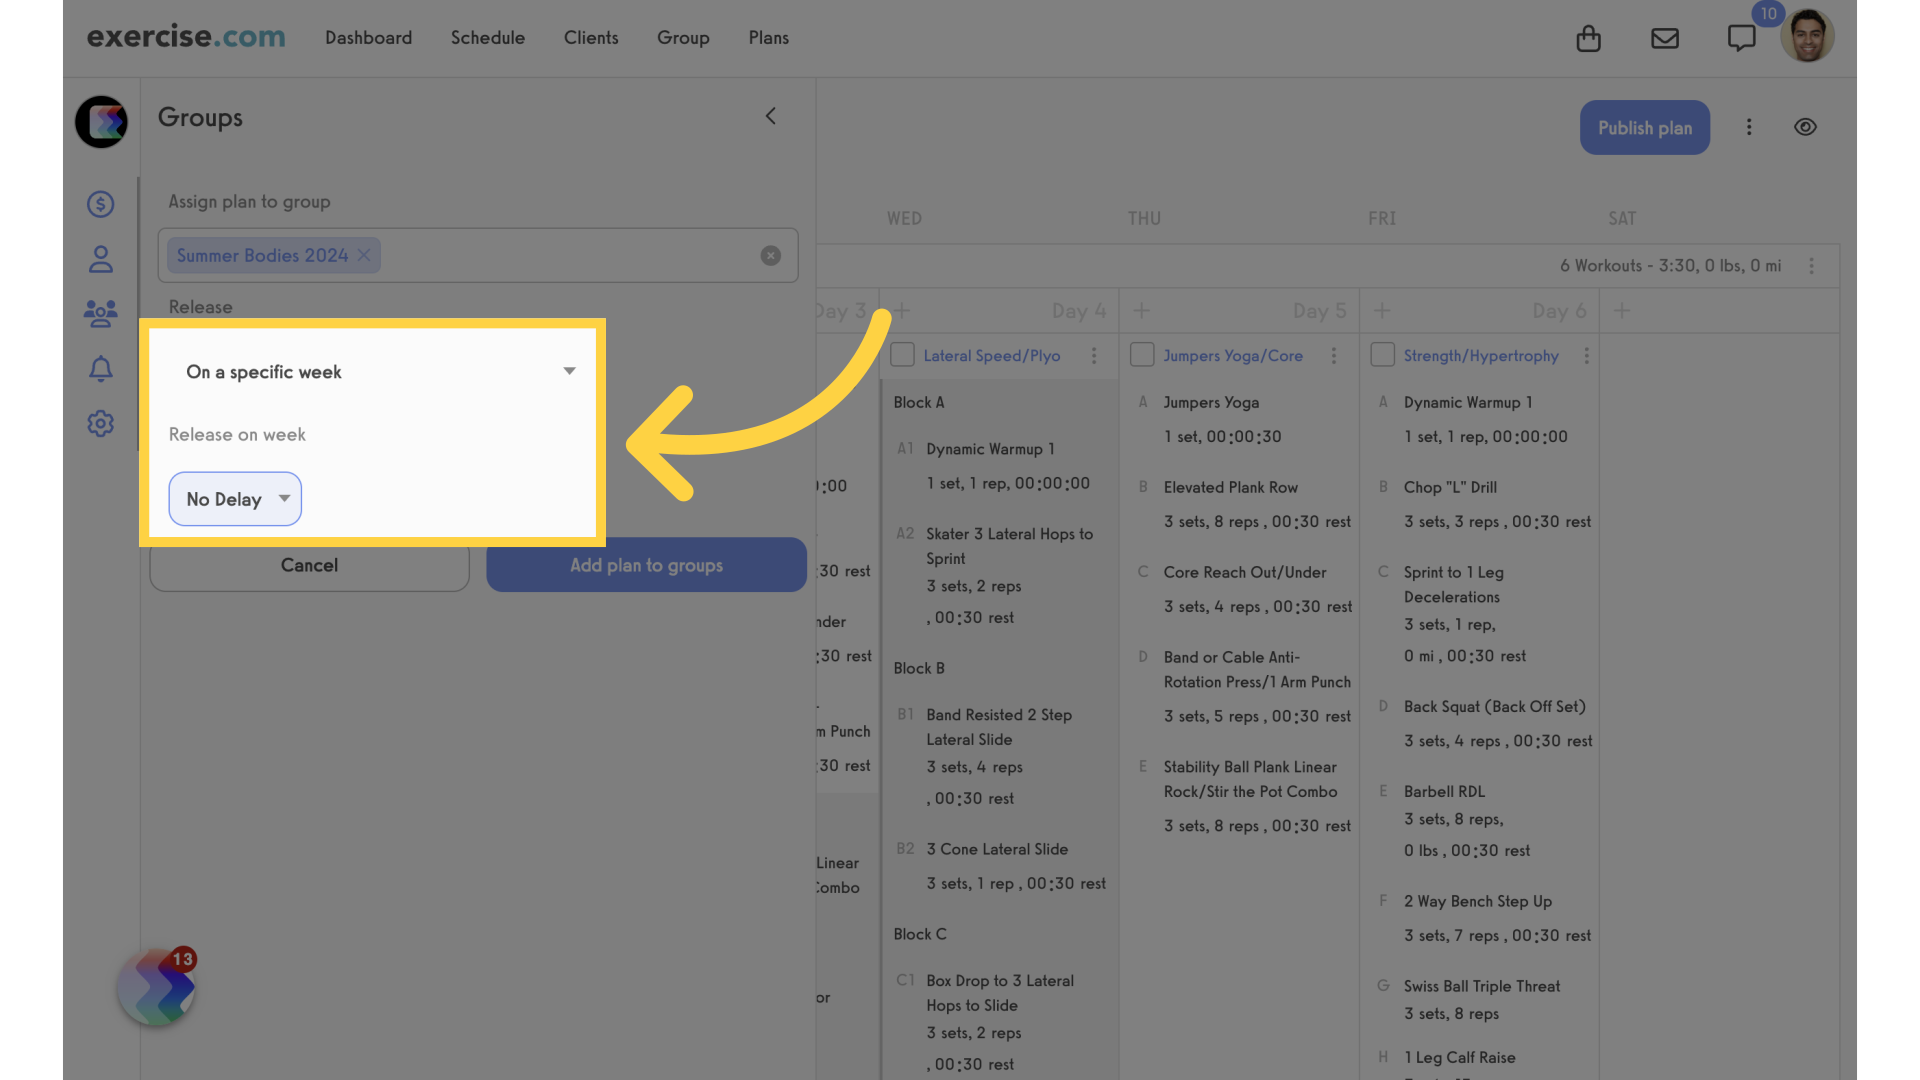The height and width of the screenshot is (1080, 1920).
Task: Click the Publish plan button
Action: coord(1644,128)
